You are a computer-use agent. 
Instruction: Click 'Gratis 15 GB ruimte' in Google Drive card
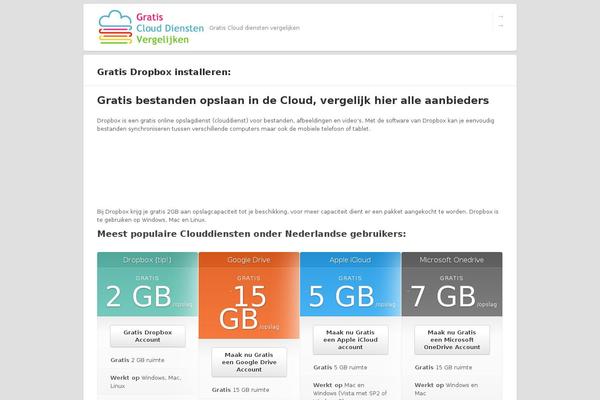241,390
